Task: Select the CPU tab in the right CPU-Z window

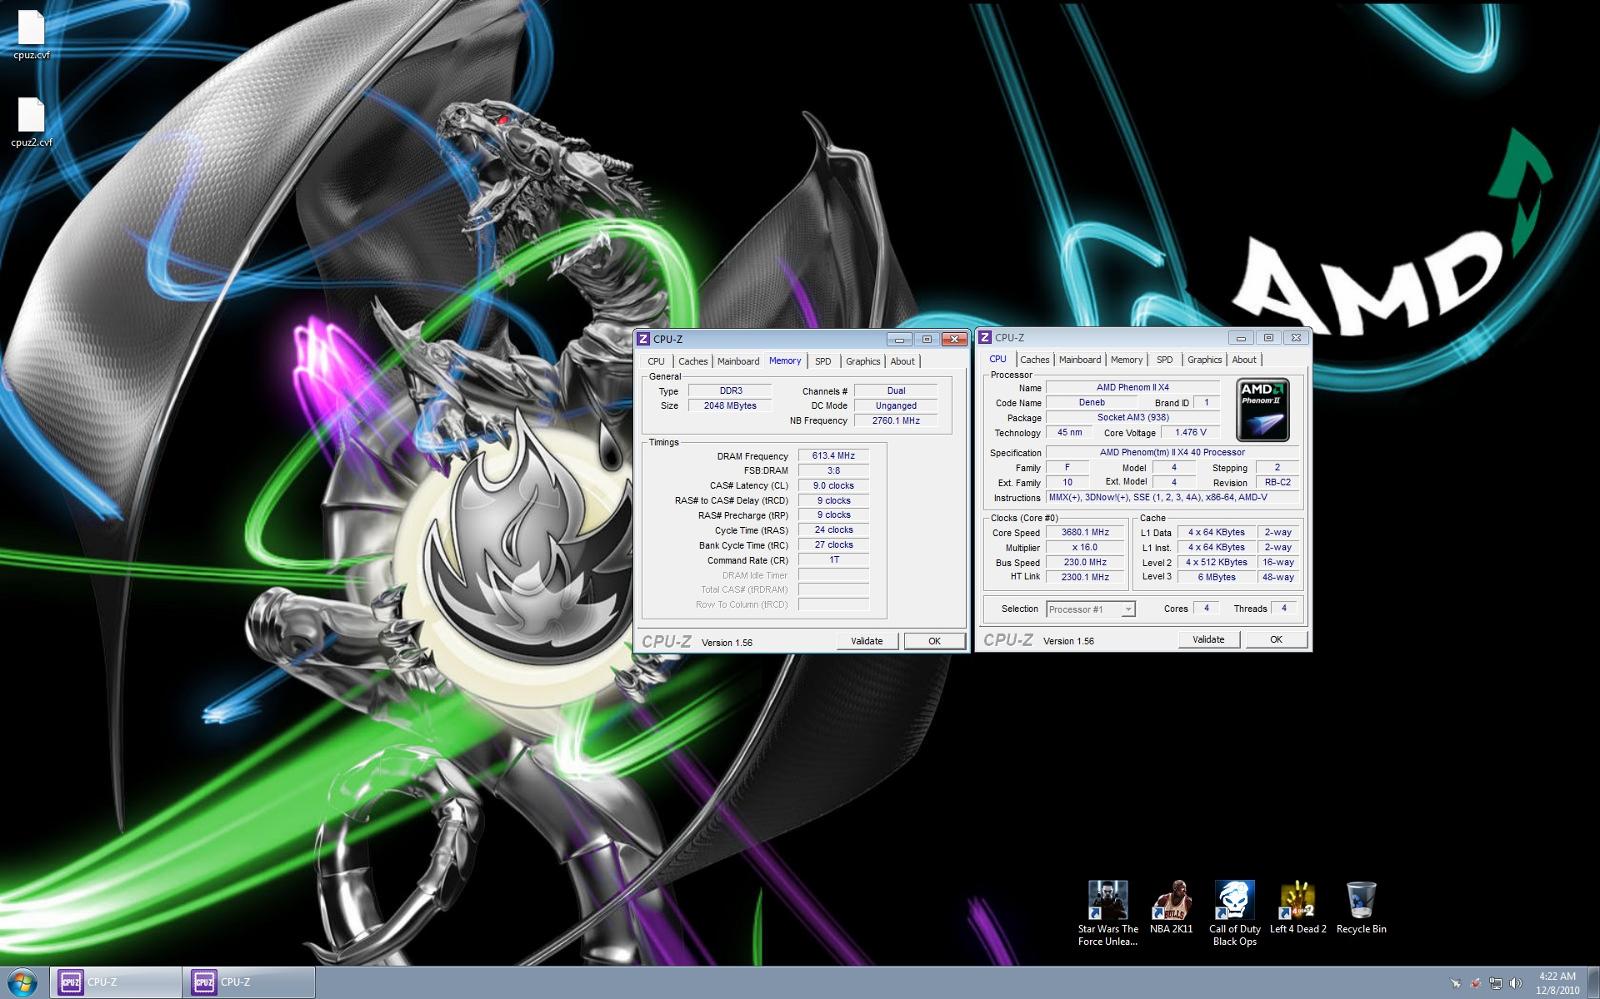Action: coord(998,359)
